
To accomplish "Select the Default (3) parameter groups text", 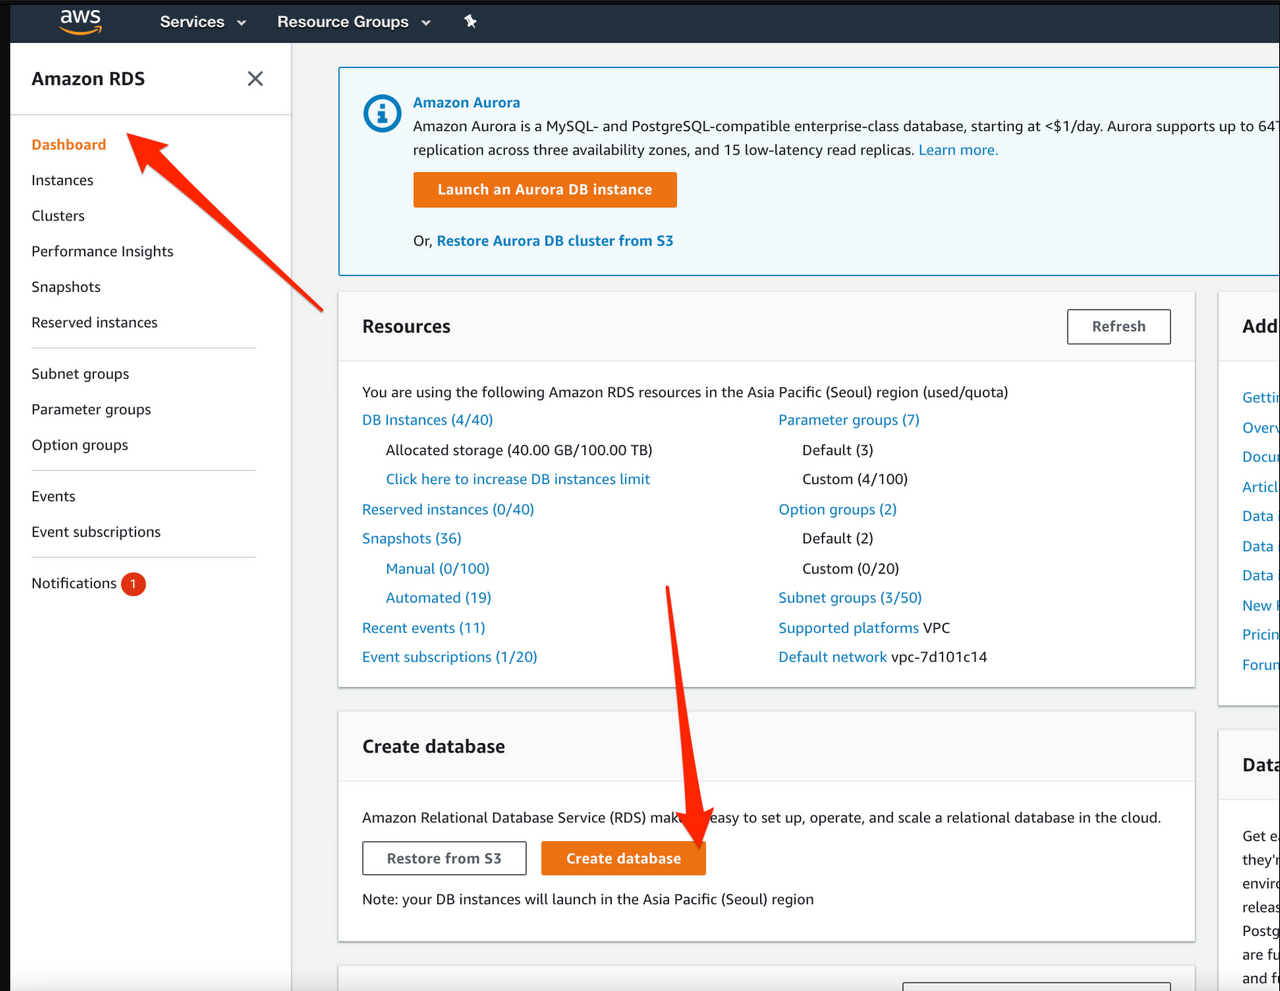I will [838, 450].
